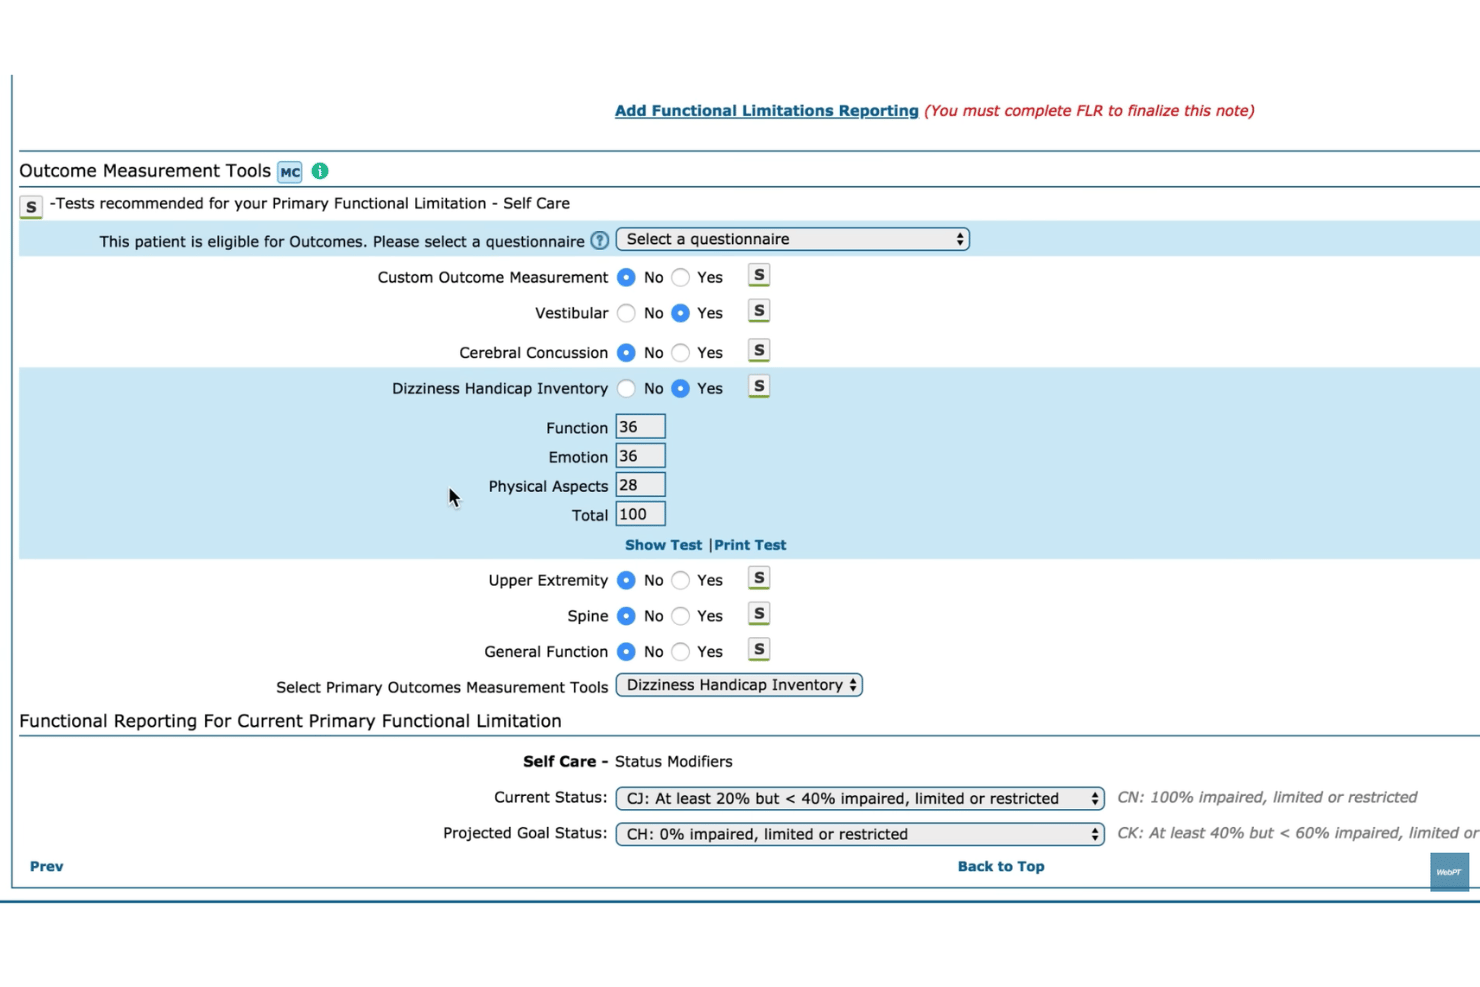
Task: Click the CN: 100% impaired suggestion text
Action: (1267, 797)
